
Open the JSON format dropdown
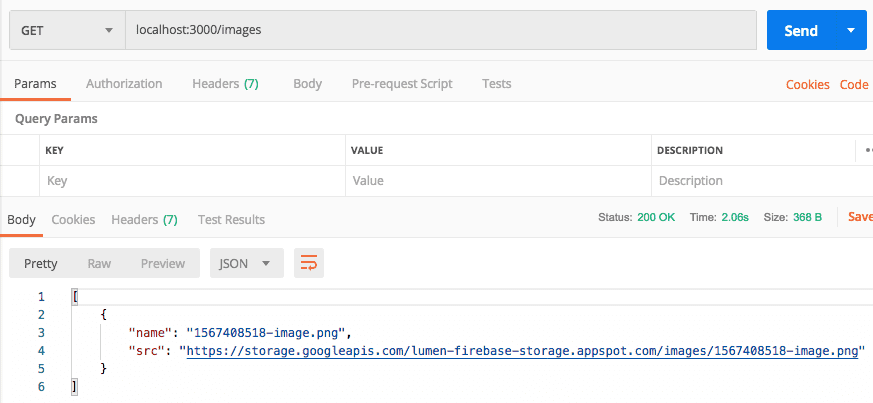click(246, 263)
